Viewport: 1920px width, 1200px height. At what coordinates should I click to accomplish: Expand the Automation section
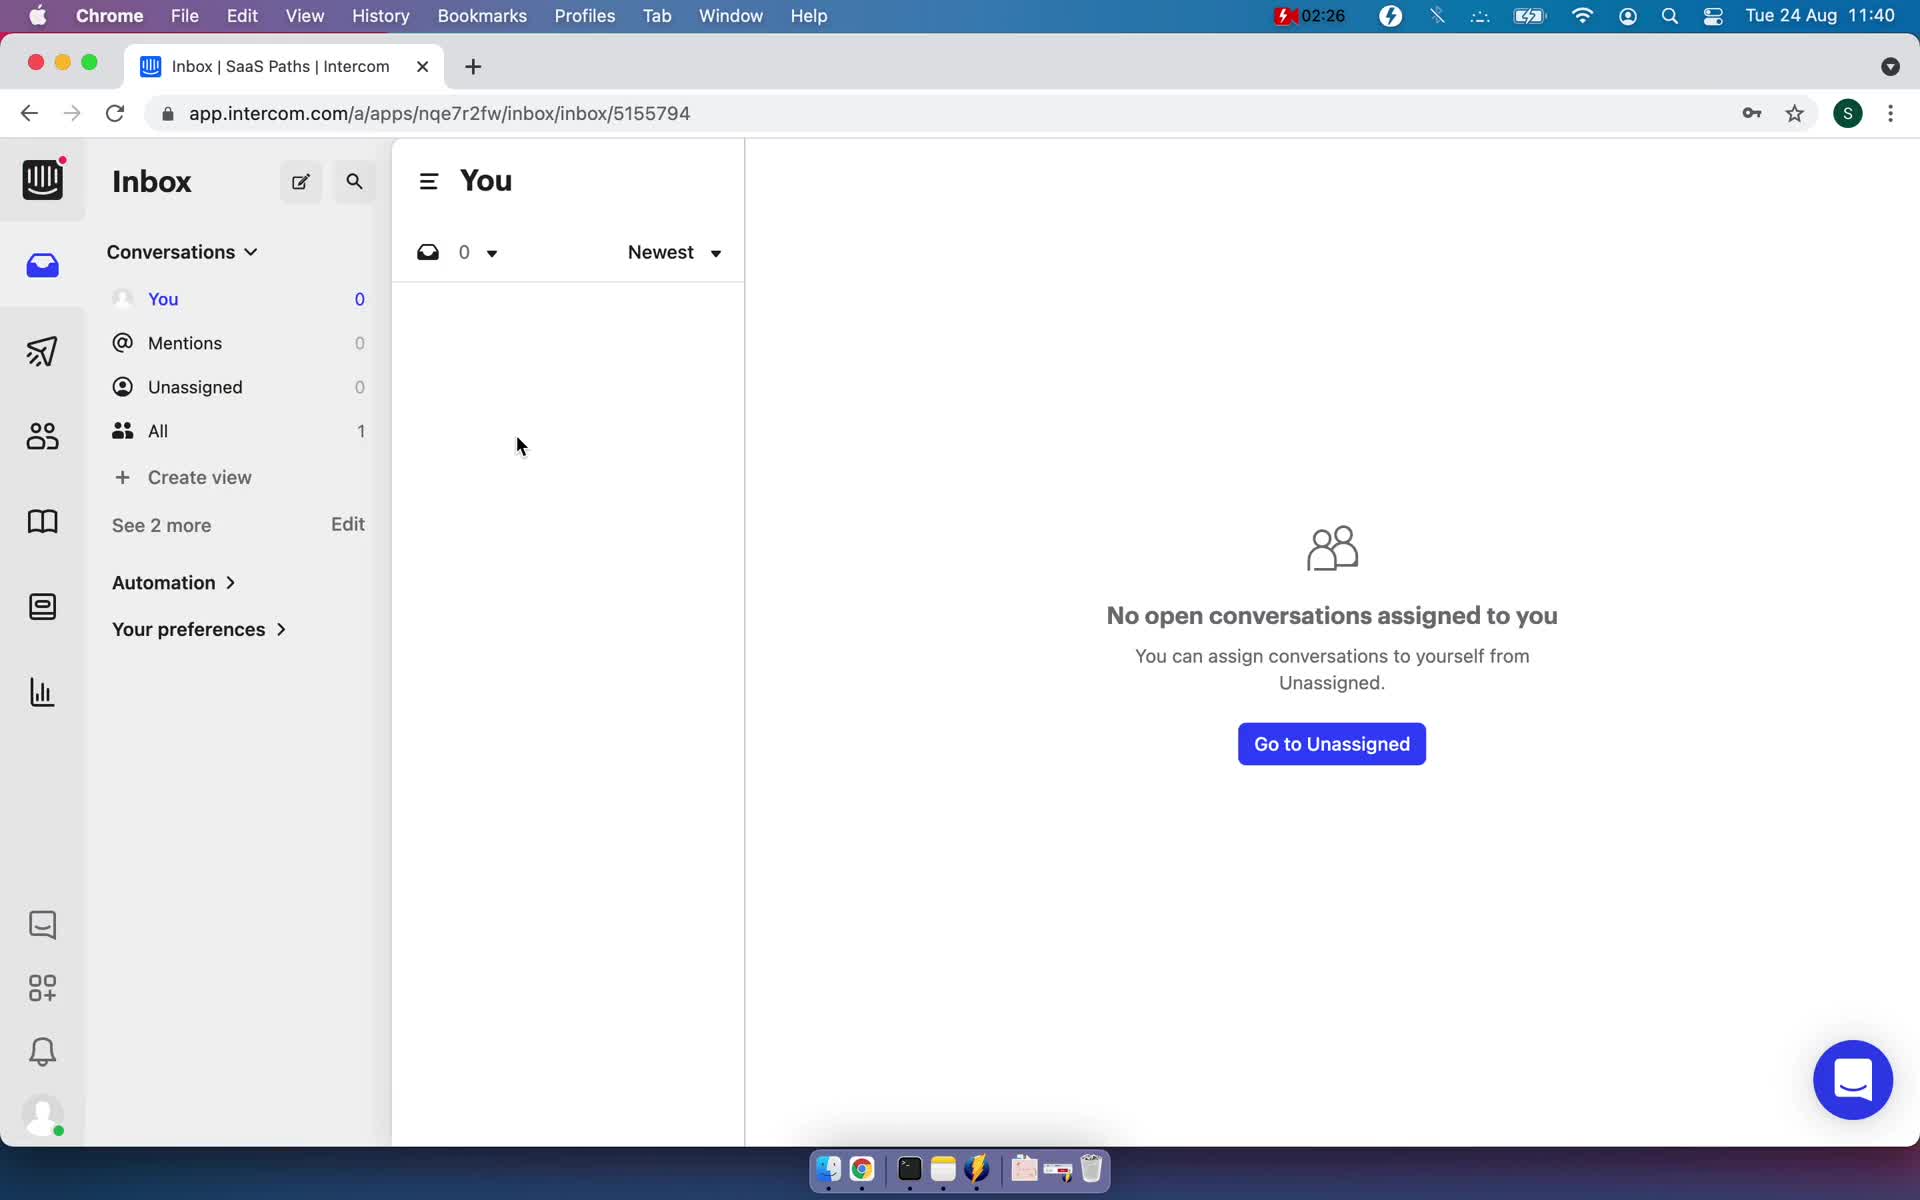[x=173, y=582]
